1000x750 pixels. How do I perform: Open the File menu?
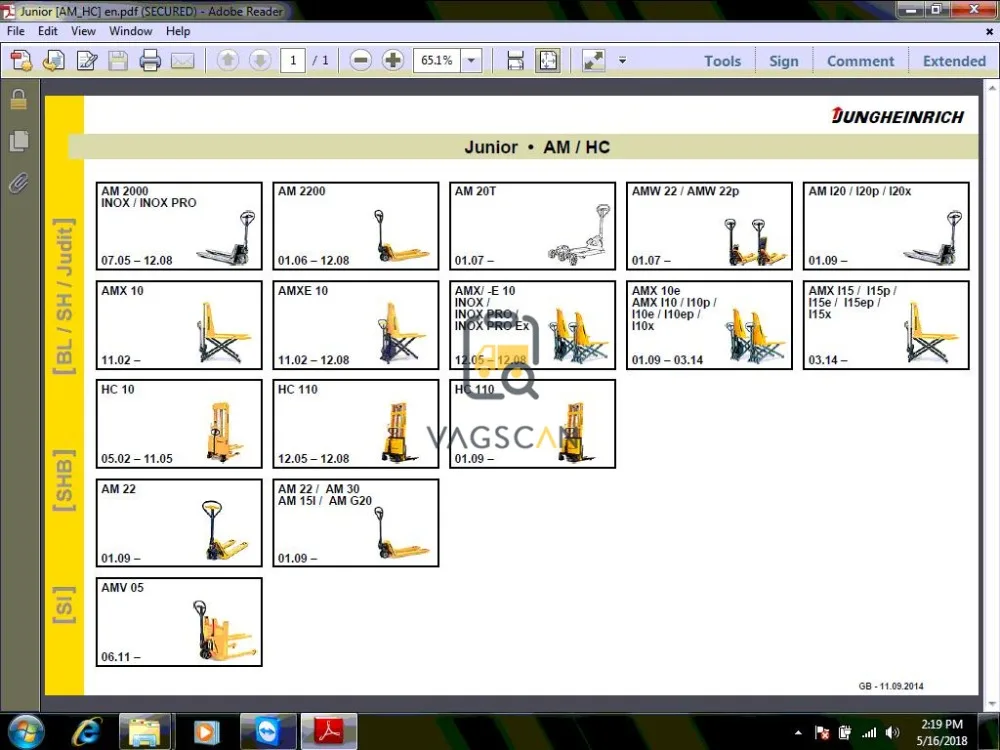(15, 31)
